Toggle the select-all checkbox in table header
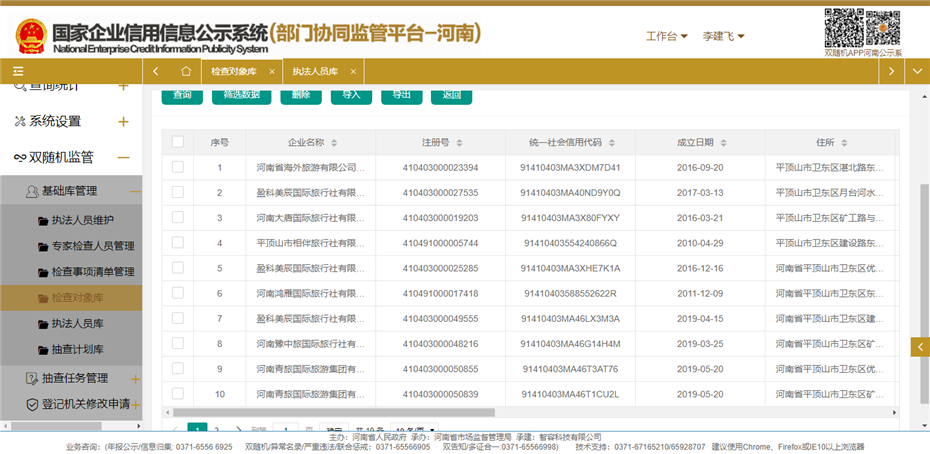The height and width of the screenshot is (454, 930). [x=178, y=142]
